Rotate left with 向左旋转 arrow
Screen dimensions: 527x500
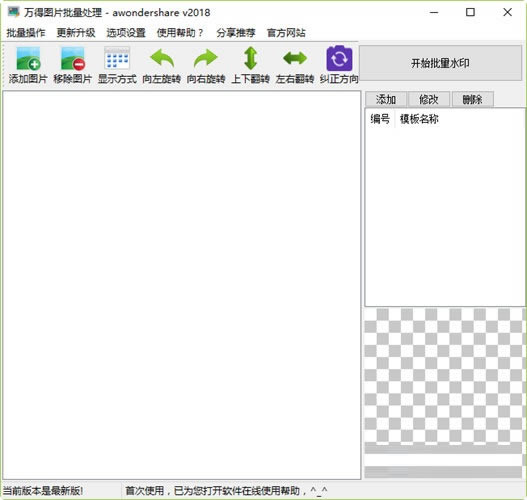click(162, 59)
